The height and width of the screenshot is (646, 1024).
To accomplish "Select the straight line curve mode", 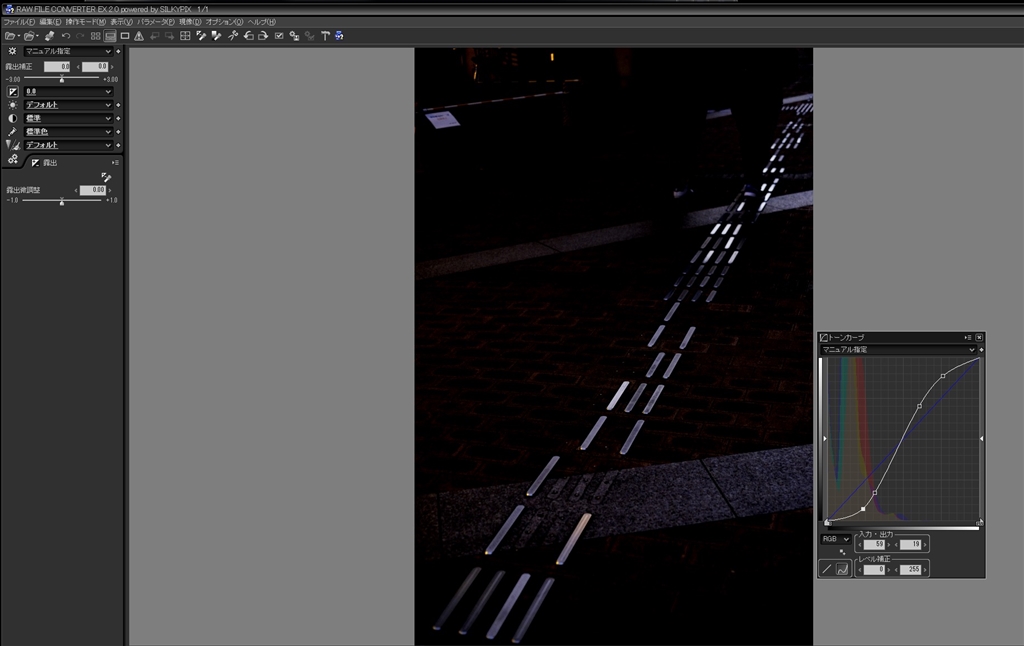I will click(826, 569).
